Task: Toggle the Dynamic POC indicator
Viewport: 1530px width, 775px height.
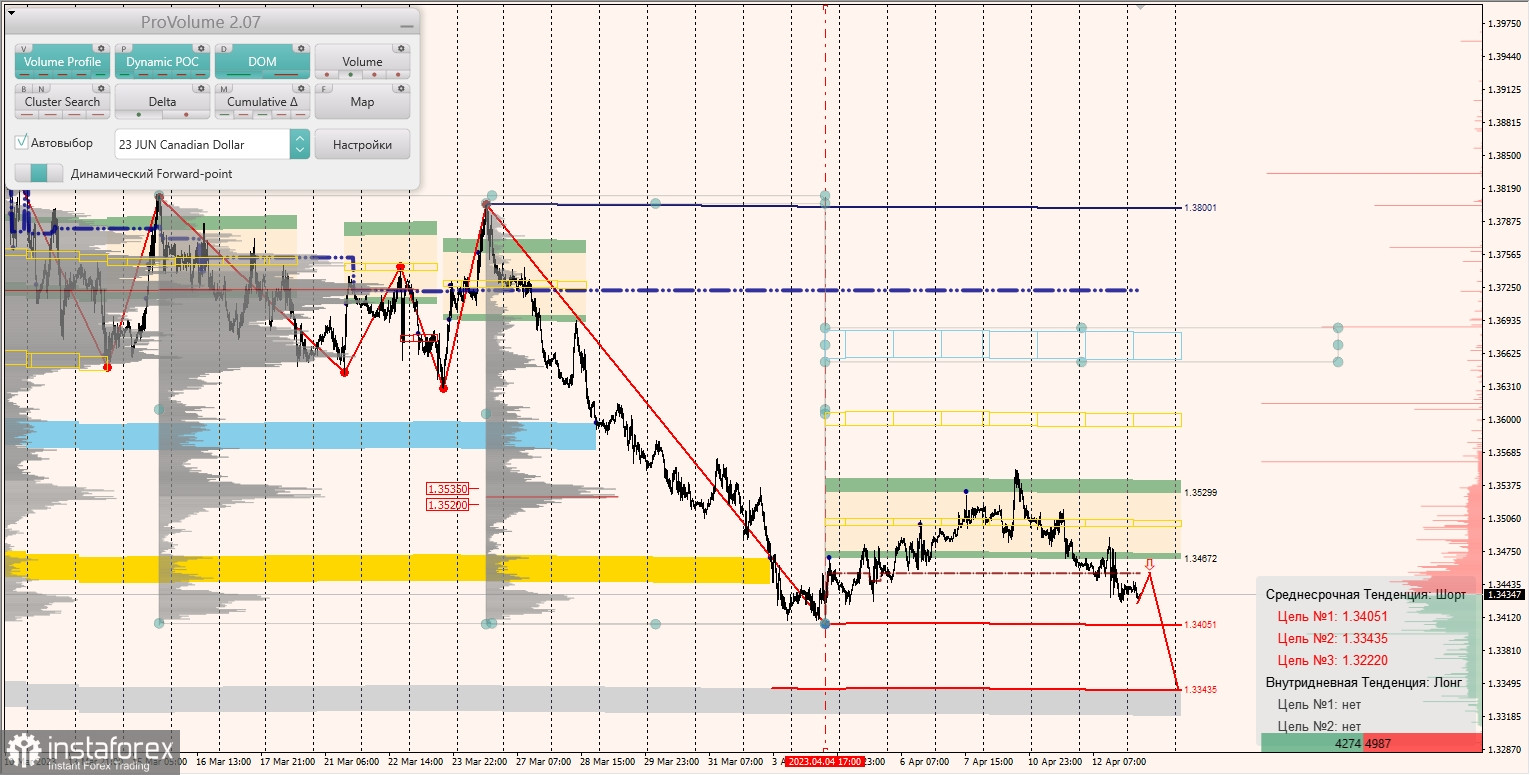Action: 162,61
